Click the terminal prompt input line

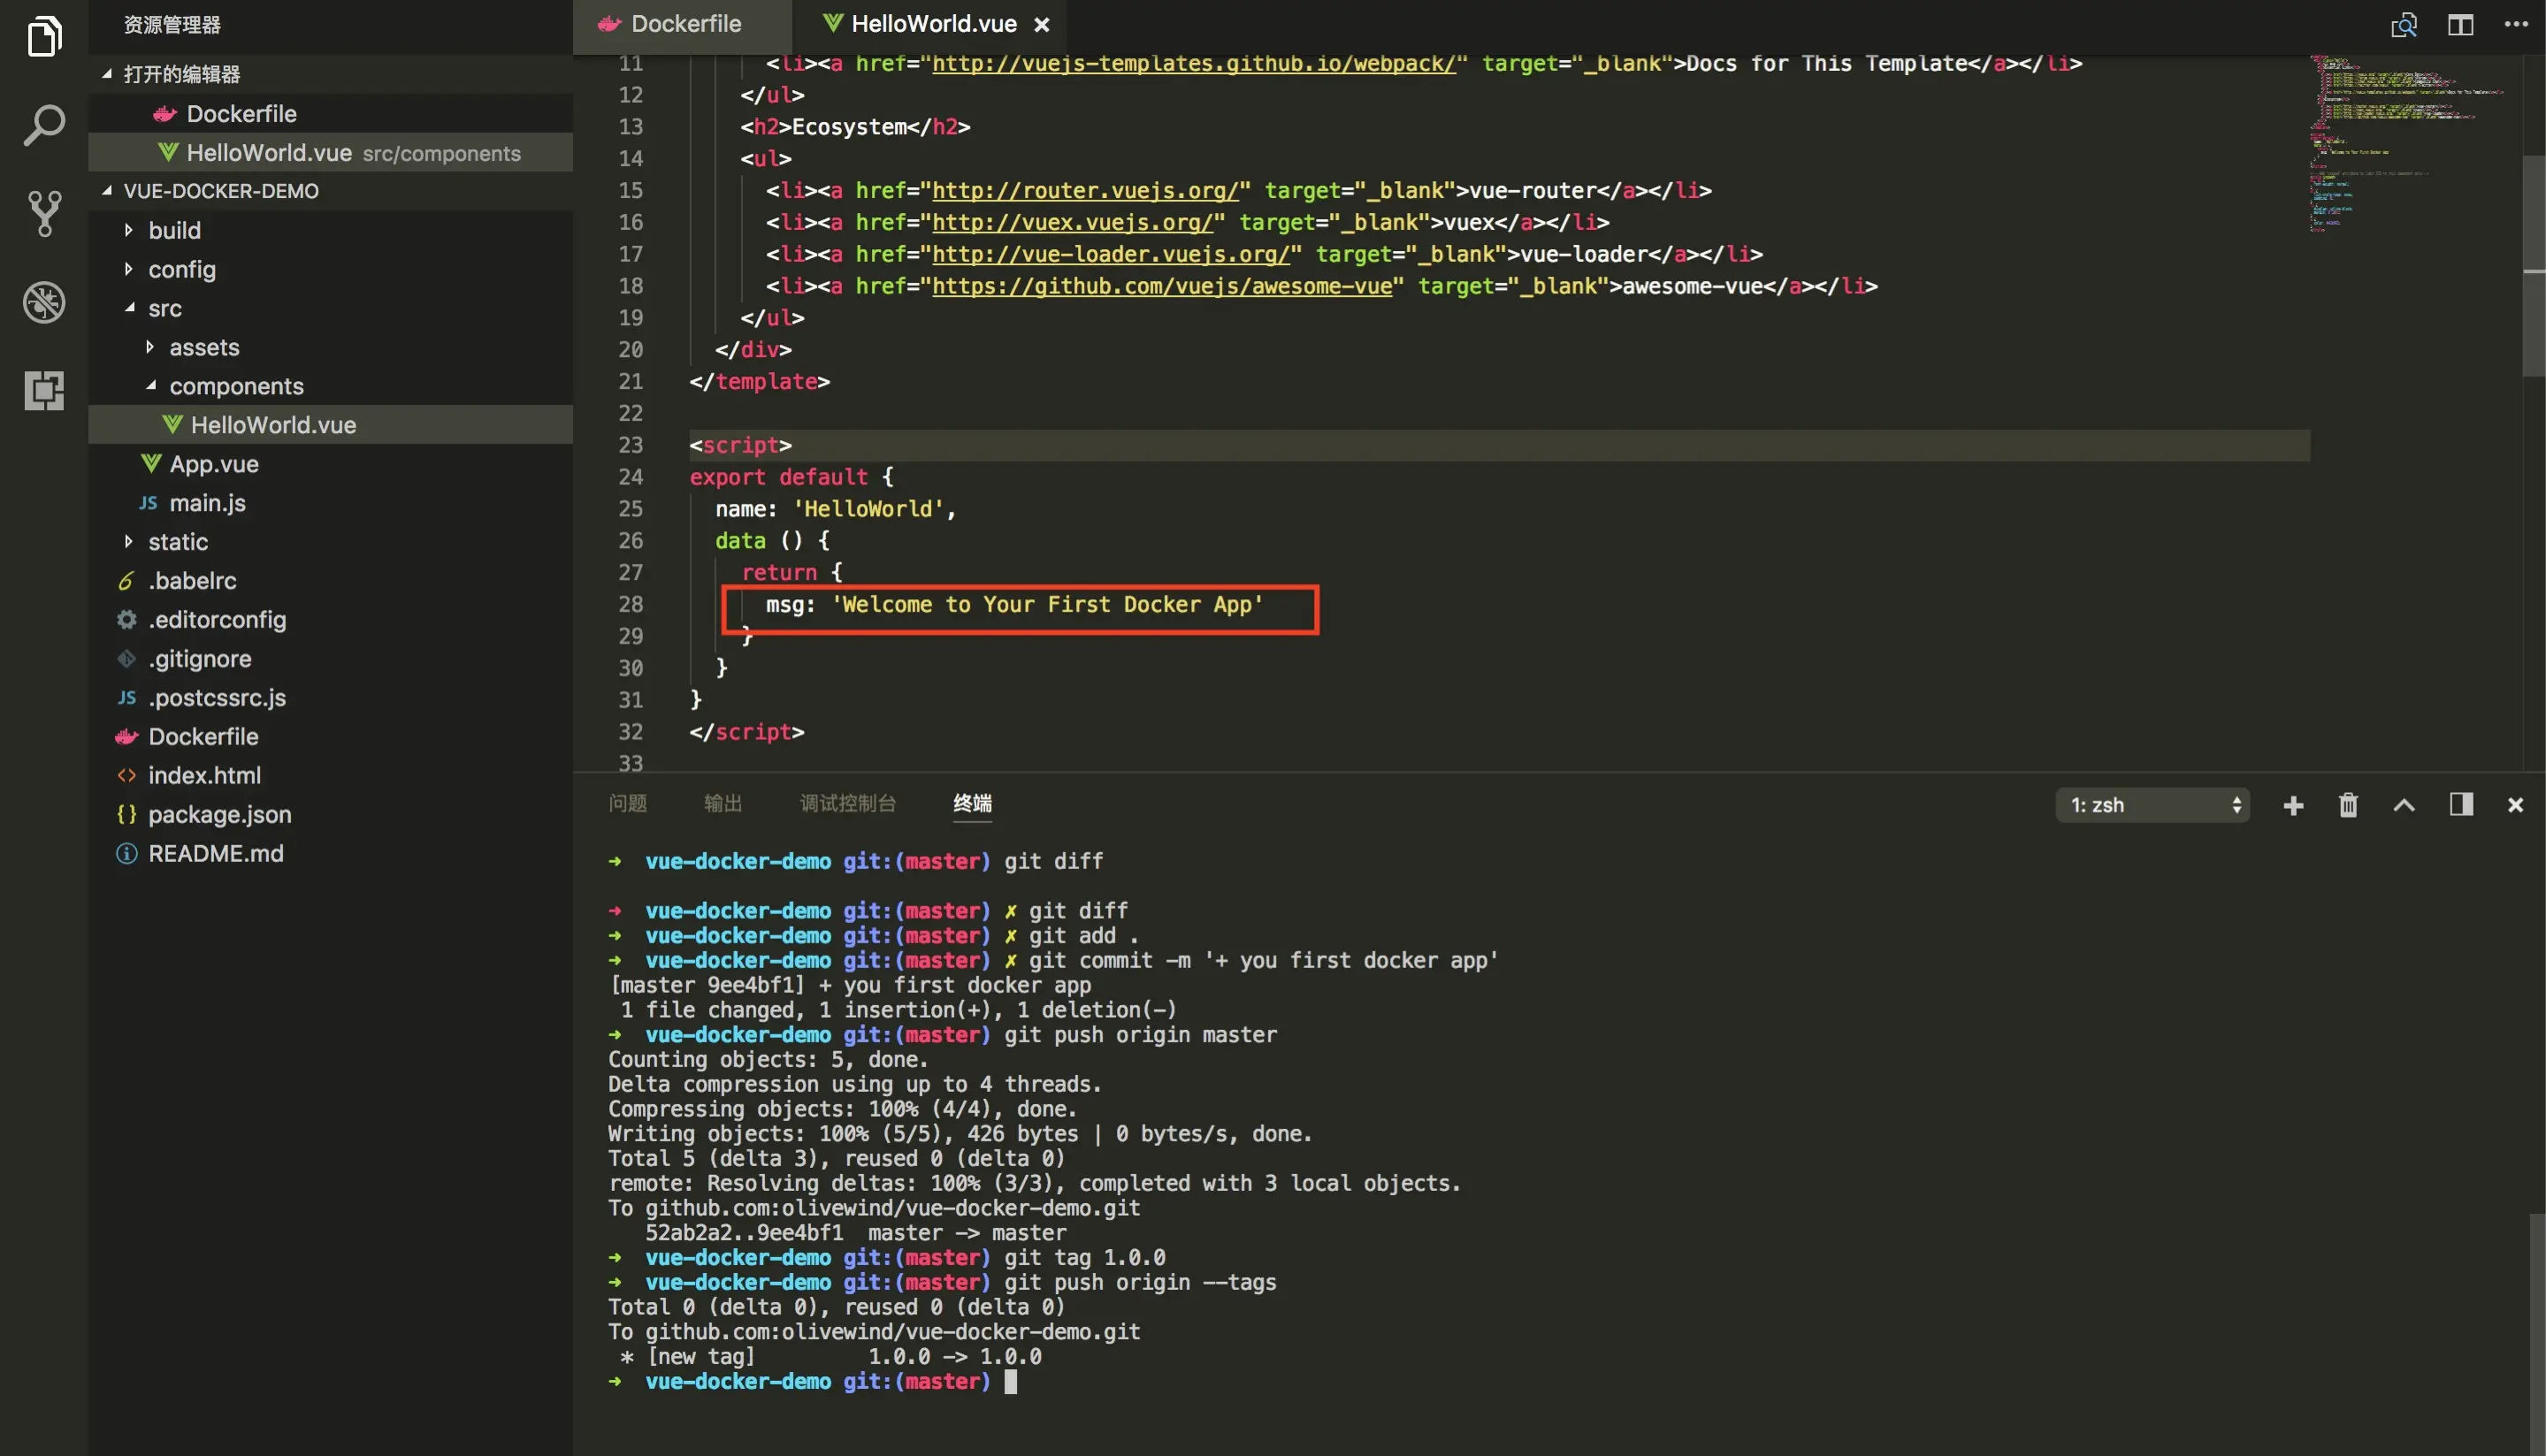coord(1010,1382)
